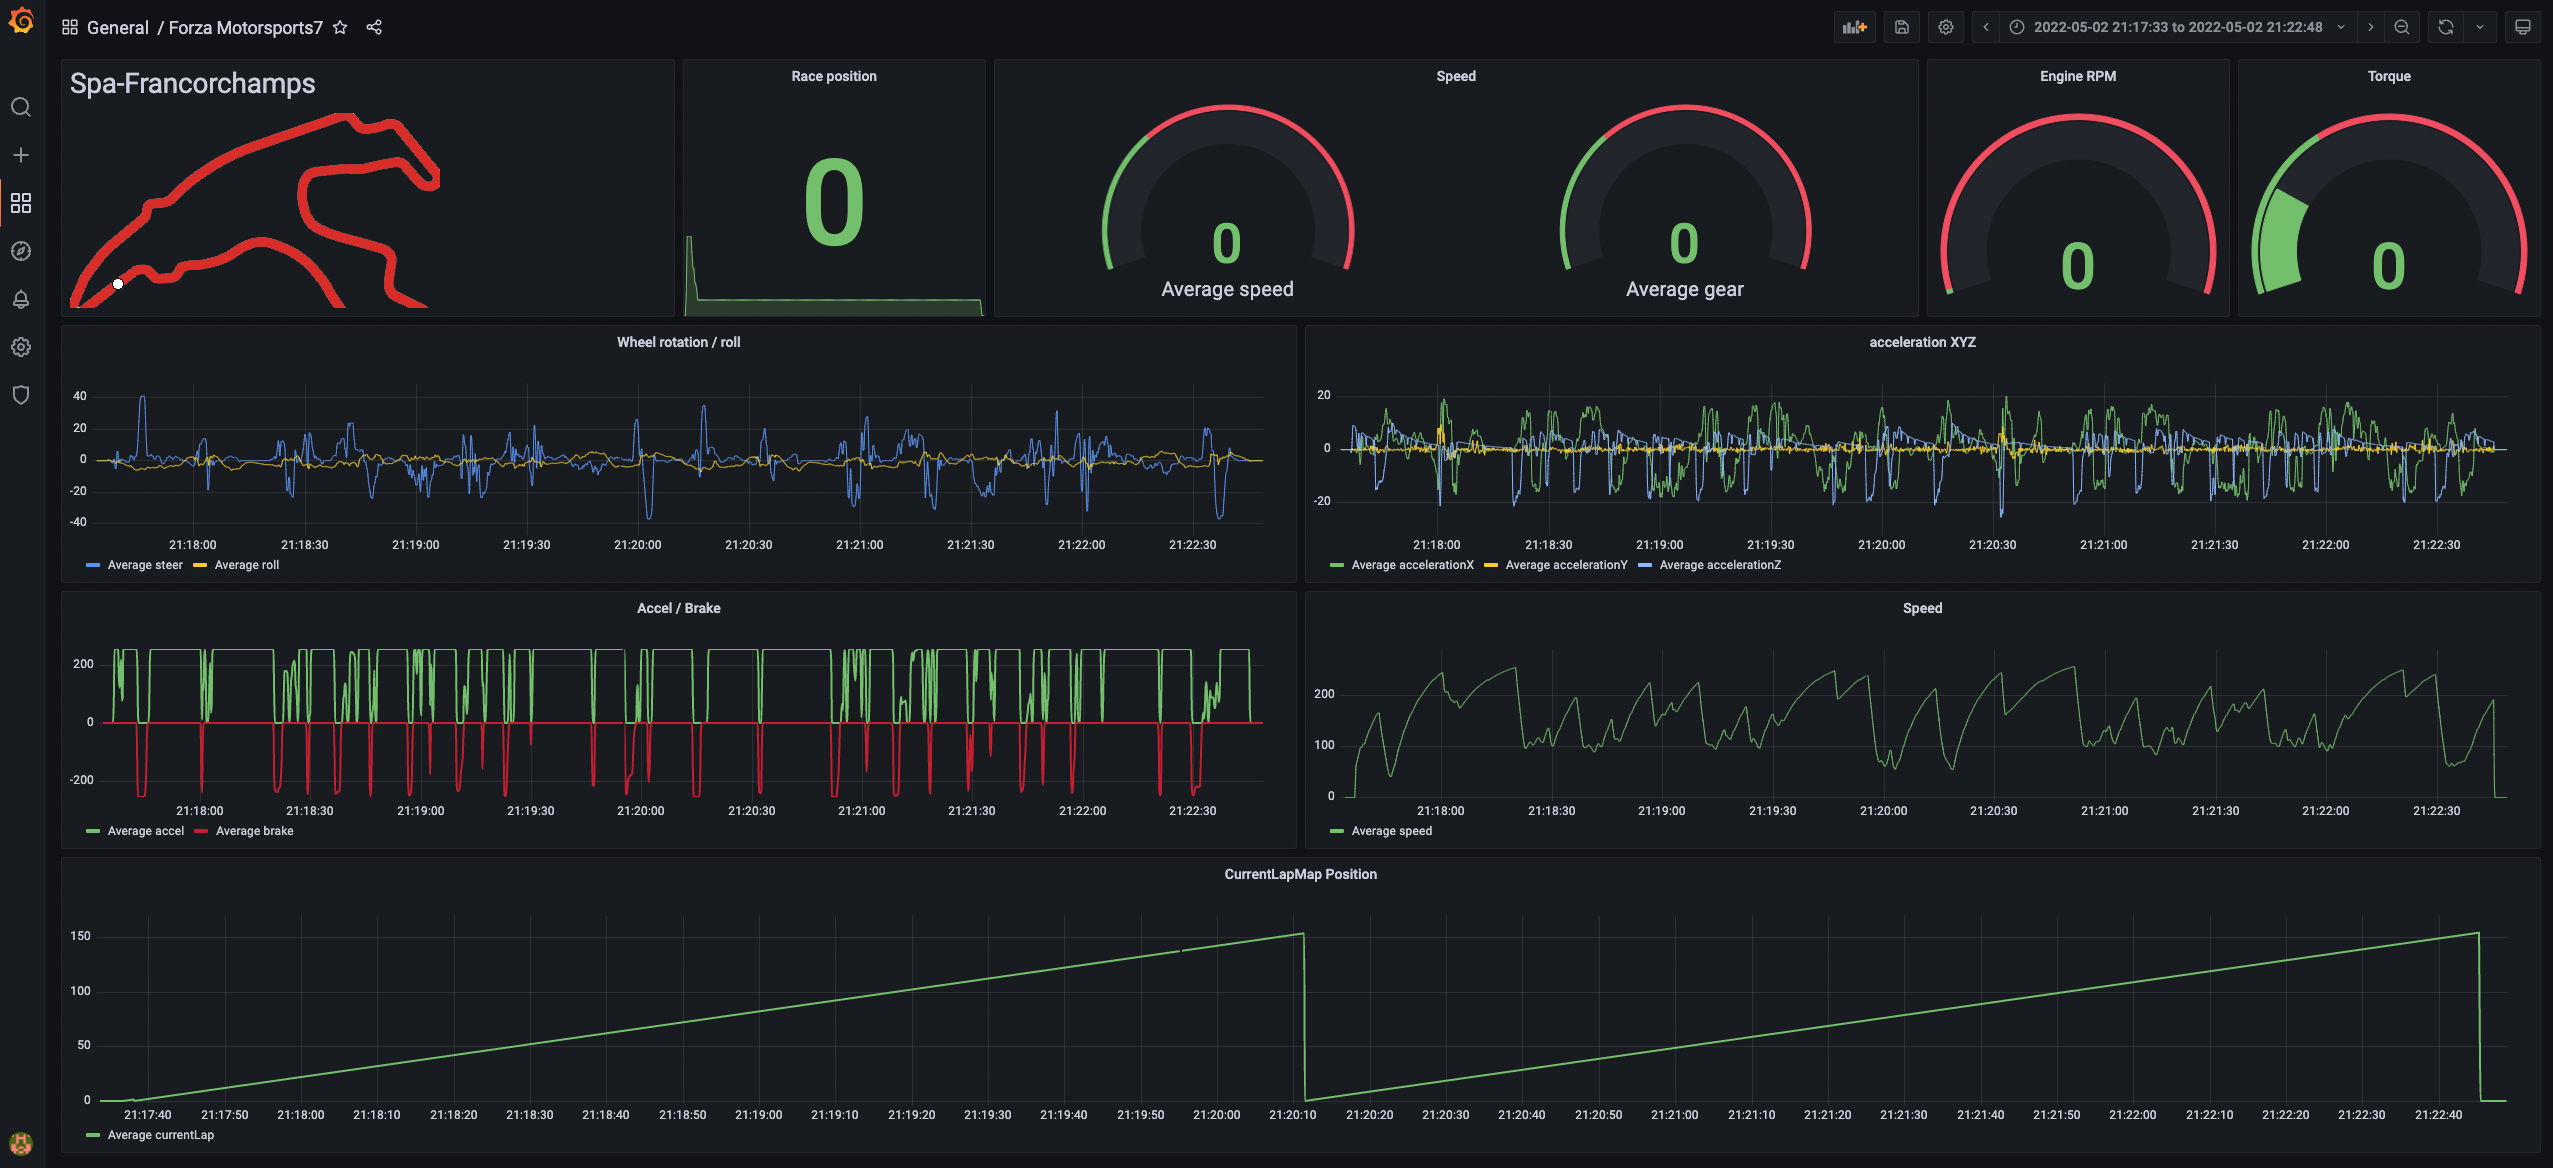The height and width of the screenshot is (1168, 2553).
Task: Click the Wheel rotation / roll panel title
Action: pos(678,342)
